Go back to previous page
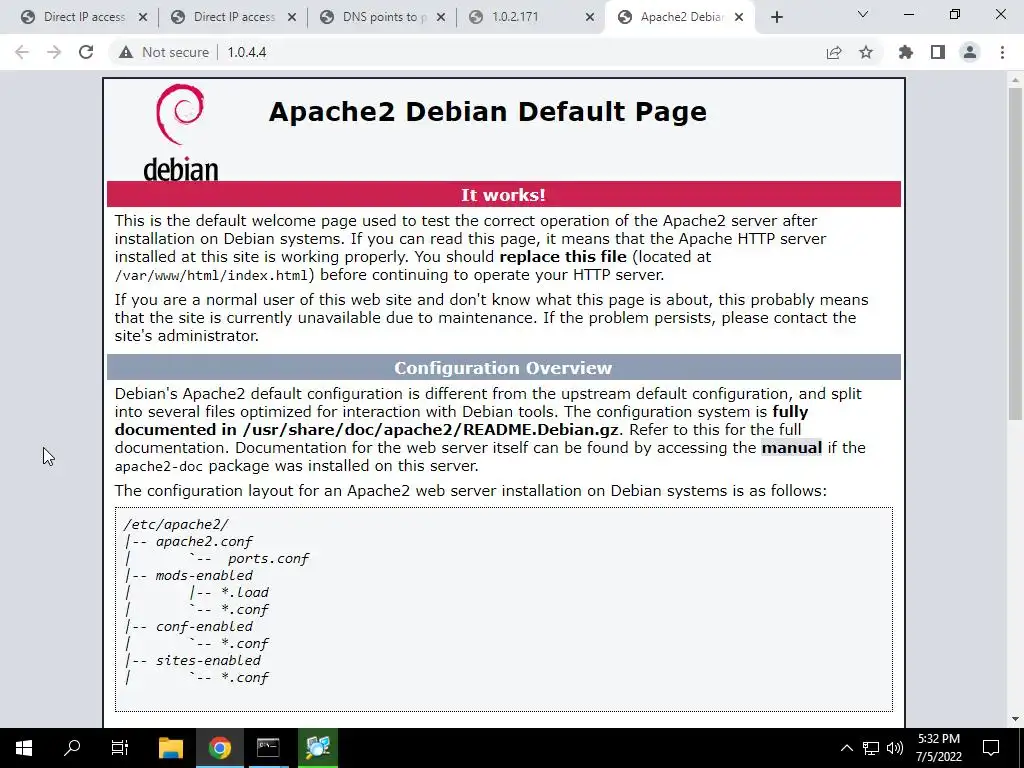The width and height of the screenshot is (1024, 768). click(x=22, y=52)
